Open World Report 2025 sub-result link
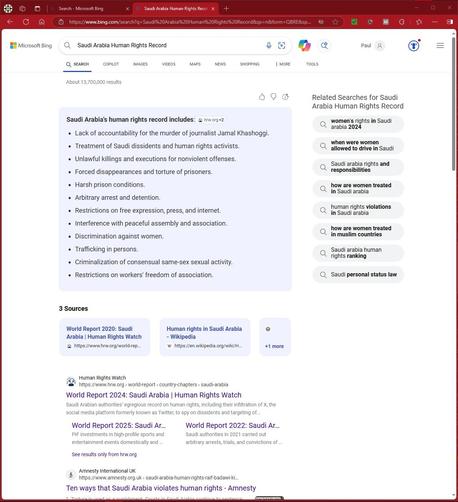Screen dimensions: 458x502 tap(119, 426)
